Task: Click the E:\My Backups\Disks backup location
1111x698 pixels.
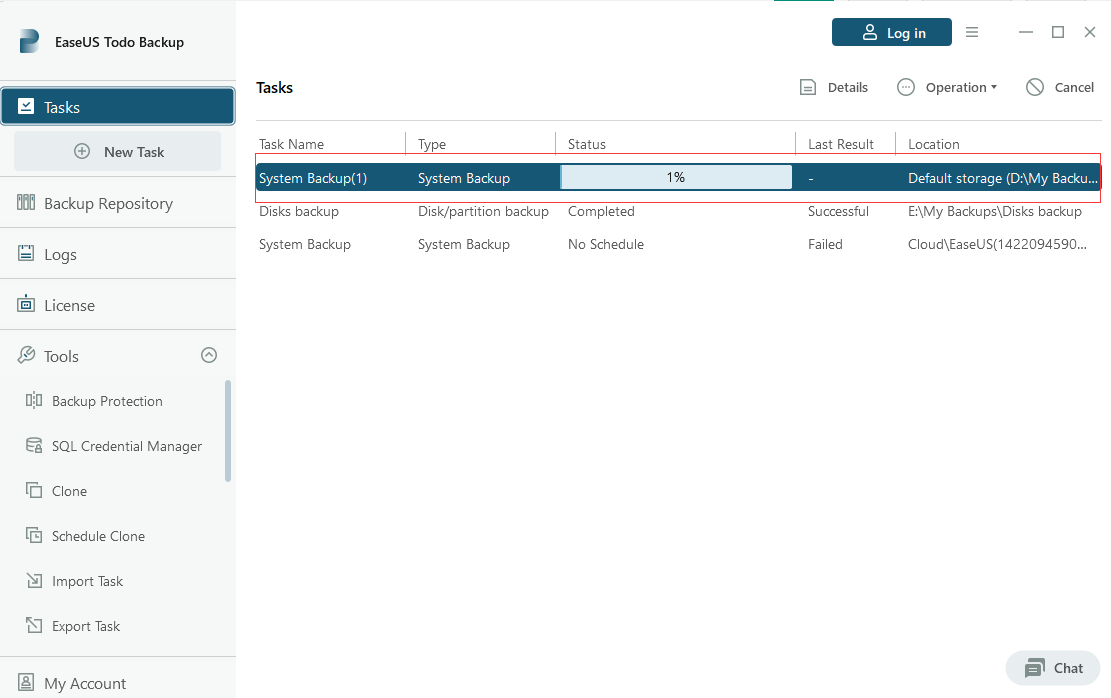Action: click(995, 211)
